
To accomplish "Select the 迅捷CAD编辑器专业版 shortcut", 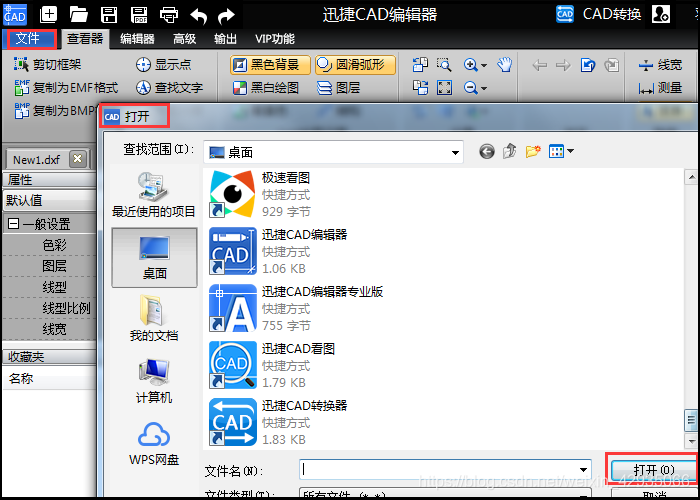I will [296, 308].
